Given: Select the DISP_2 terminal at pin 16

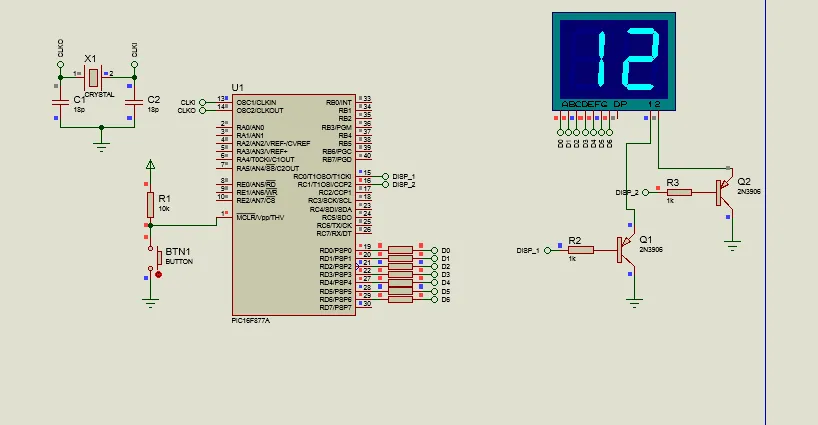Looking at the screenshot, I should 386,185.
